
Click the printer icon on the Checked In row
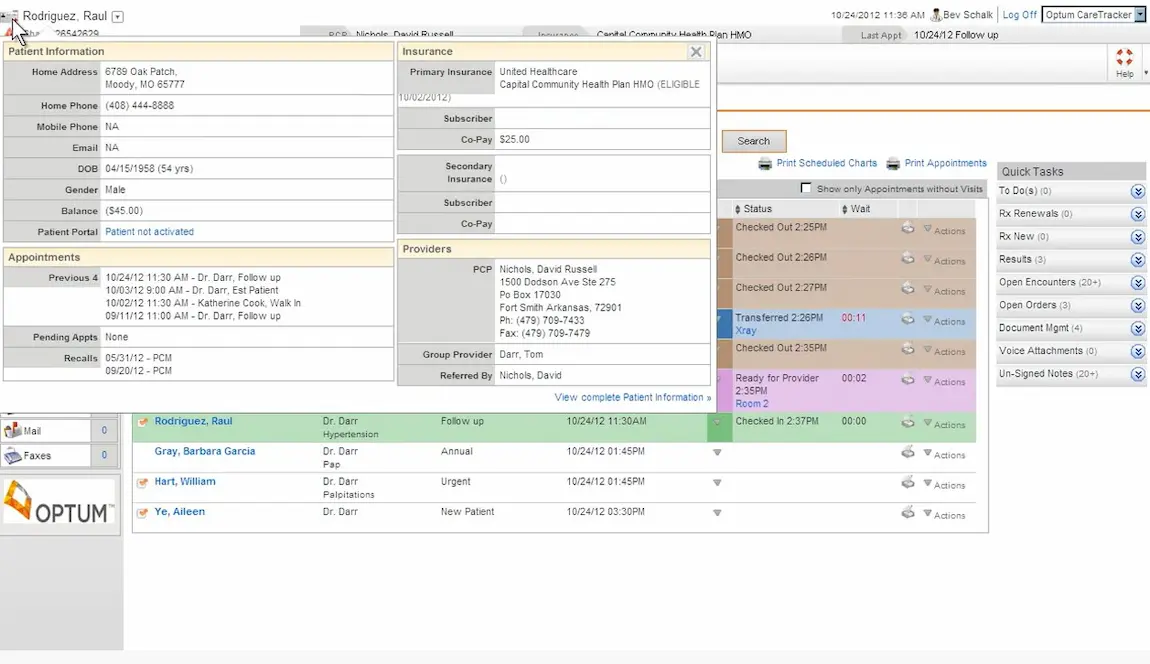908,424
